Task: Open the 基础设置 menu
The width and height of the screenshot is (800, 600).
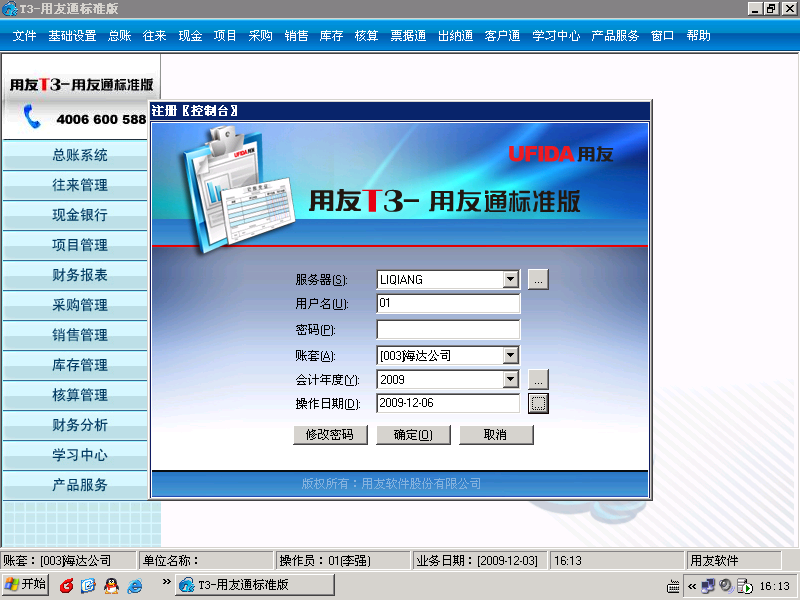Action: click(x=72, y=36)
